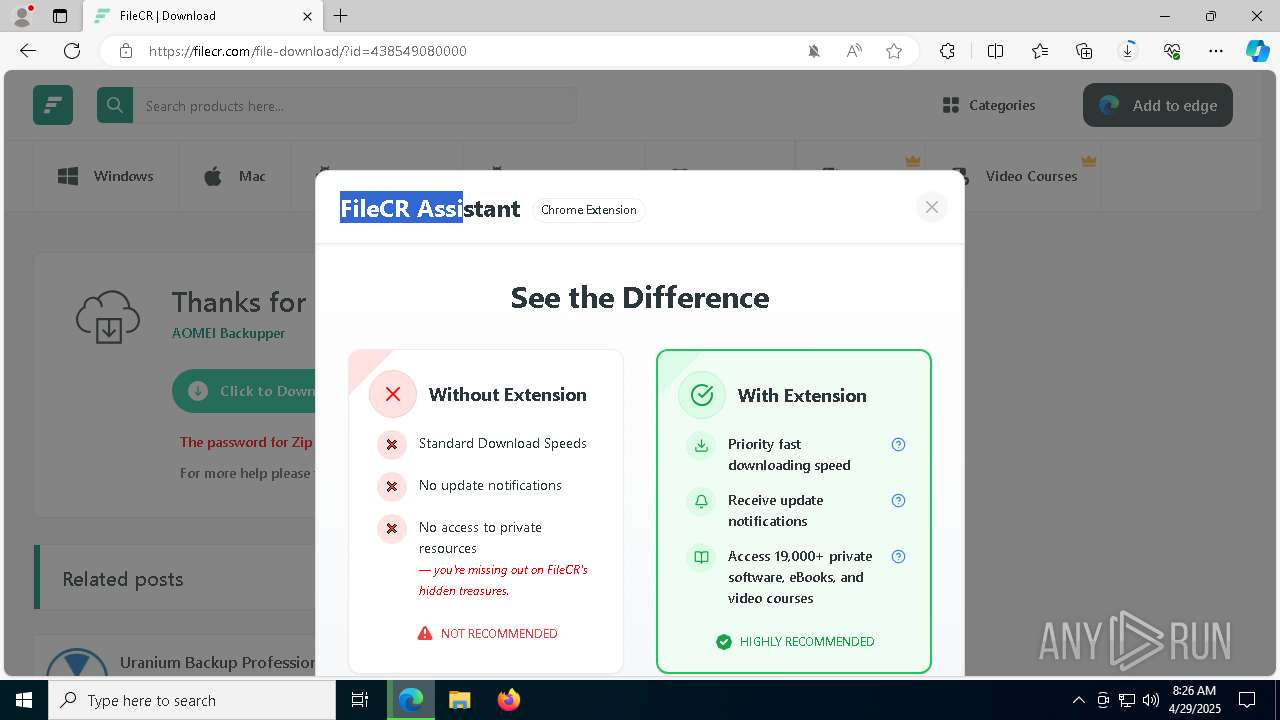
Task: Click the Related posts heading
Action: [123, 579]
